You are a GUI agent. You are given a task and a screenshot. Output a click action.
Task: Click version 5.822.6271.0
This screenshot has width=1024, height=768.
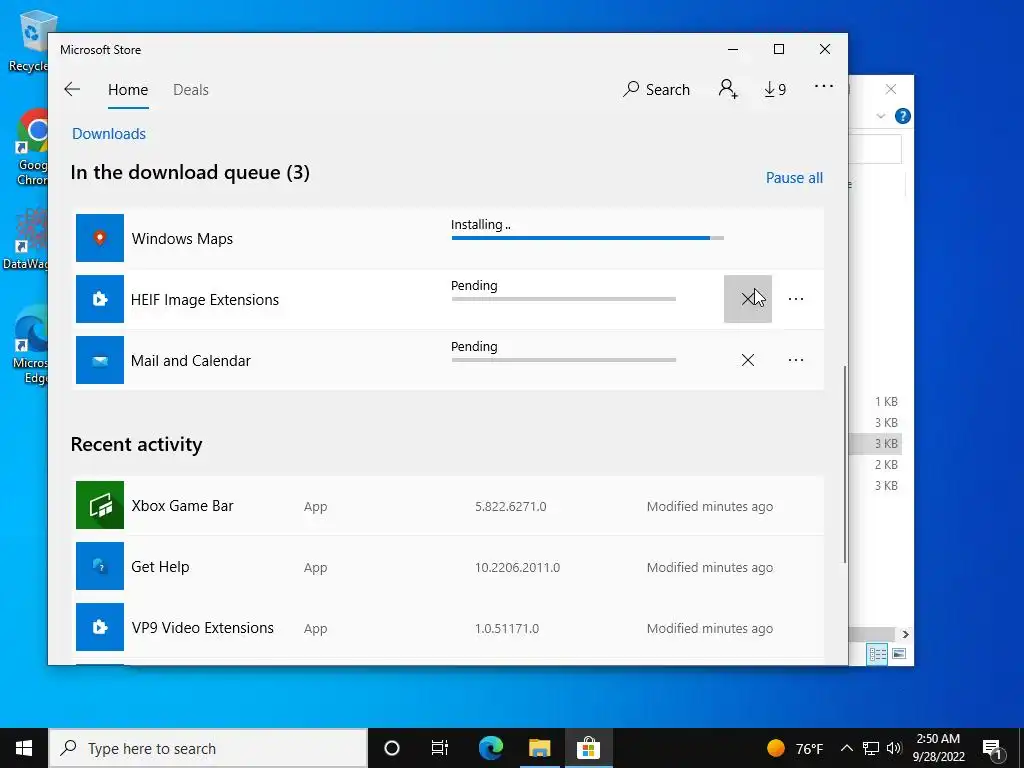[x=511, y=506]
